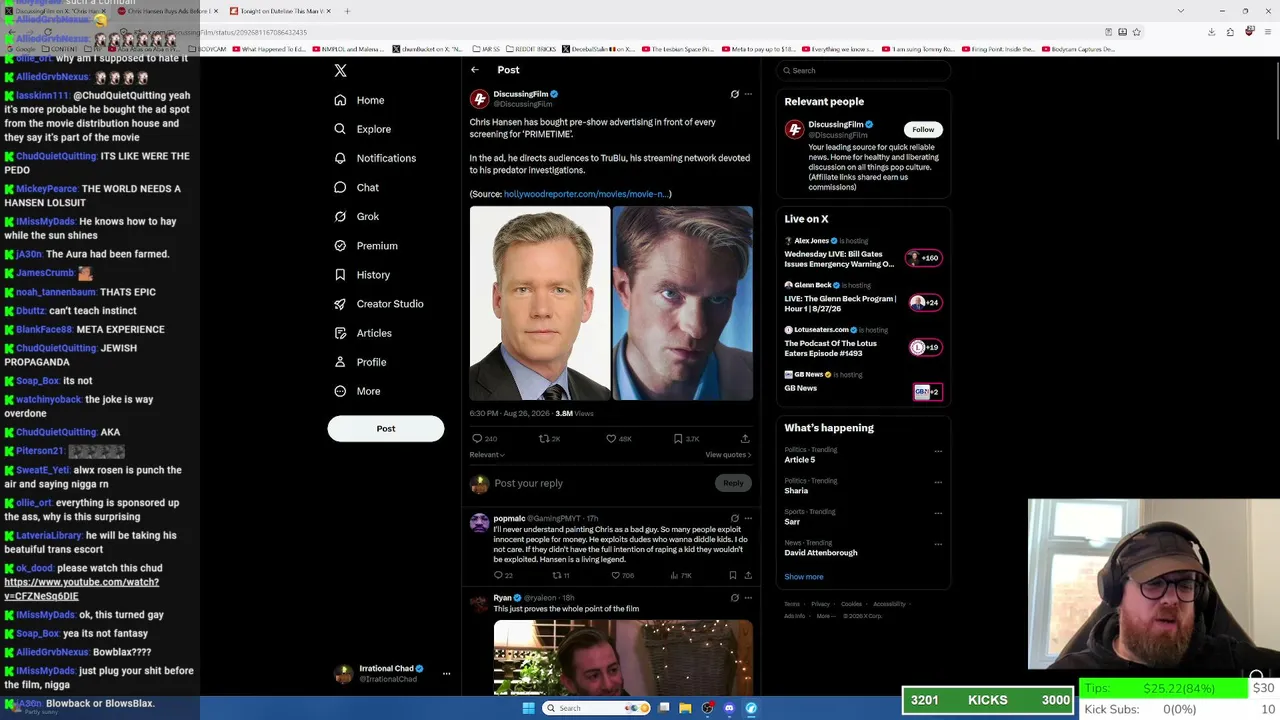Open the Privacy footer link

821,604
